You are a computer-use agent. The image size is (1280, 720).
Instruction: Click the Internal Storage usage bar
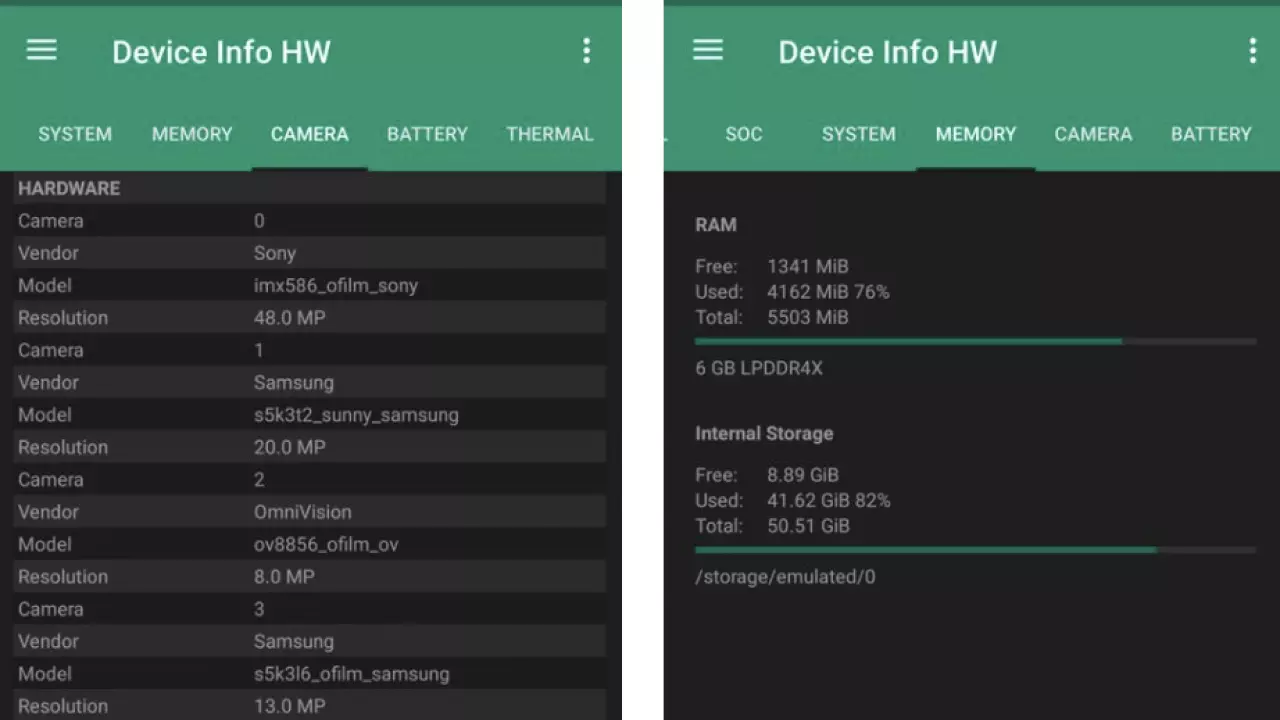coord(975,550)
